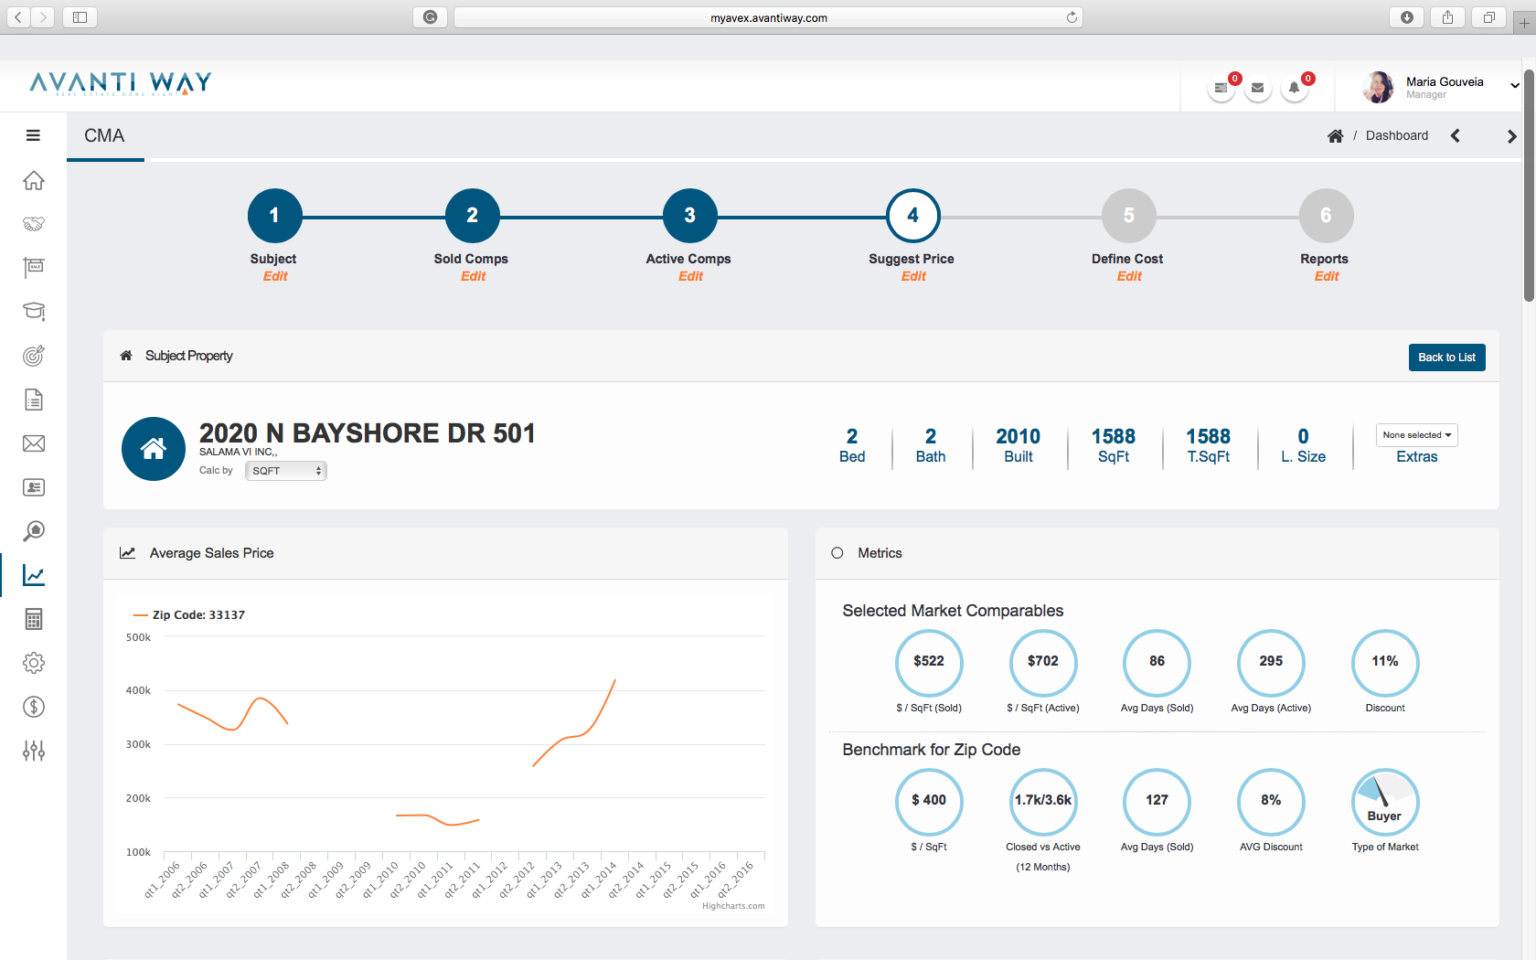This screenshot has height=960, width=1536.
Task: Open the envelope mail icon in sidebar
Action: point(33,444)
